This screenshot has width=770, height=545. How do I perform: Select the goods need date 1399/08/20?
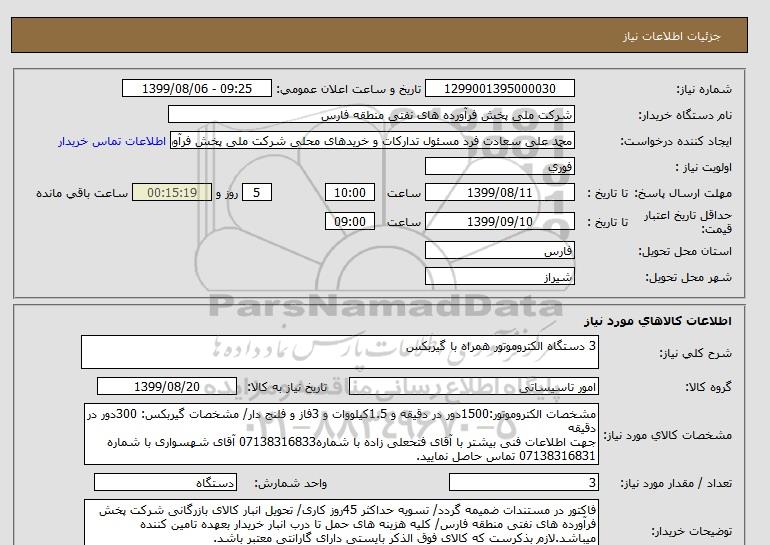click(x=167, y=386)
